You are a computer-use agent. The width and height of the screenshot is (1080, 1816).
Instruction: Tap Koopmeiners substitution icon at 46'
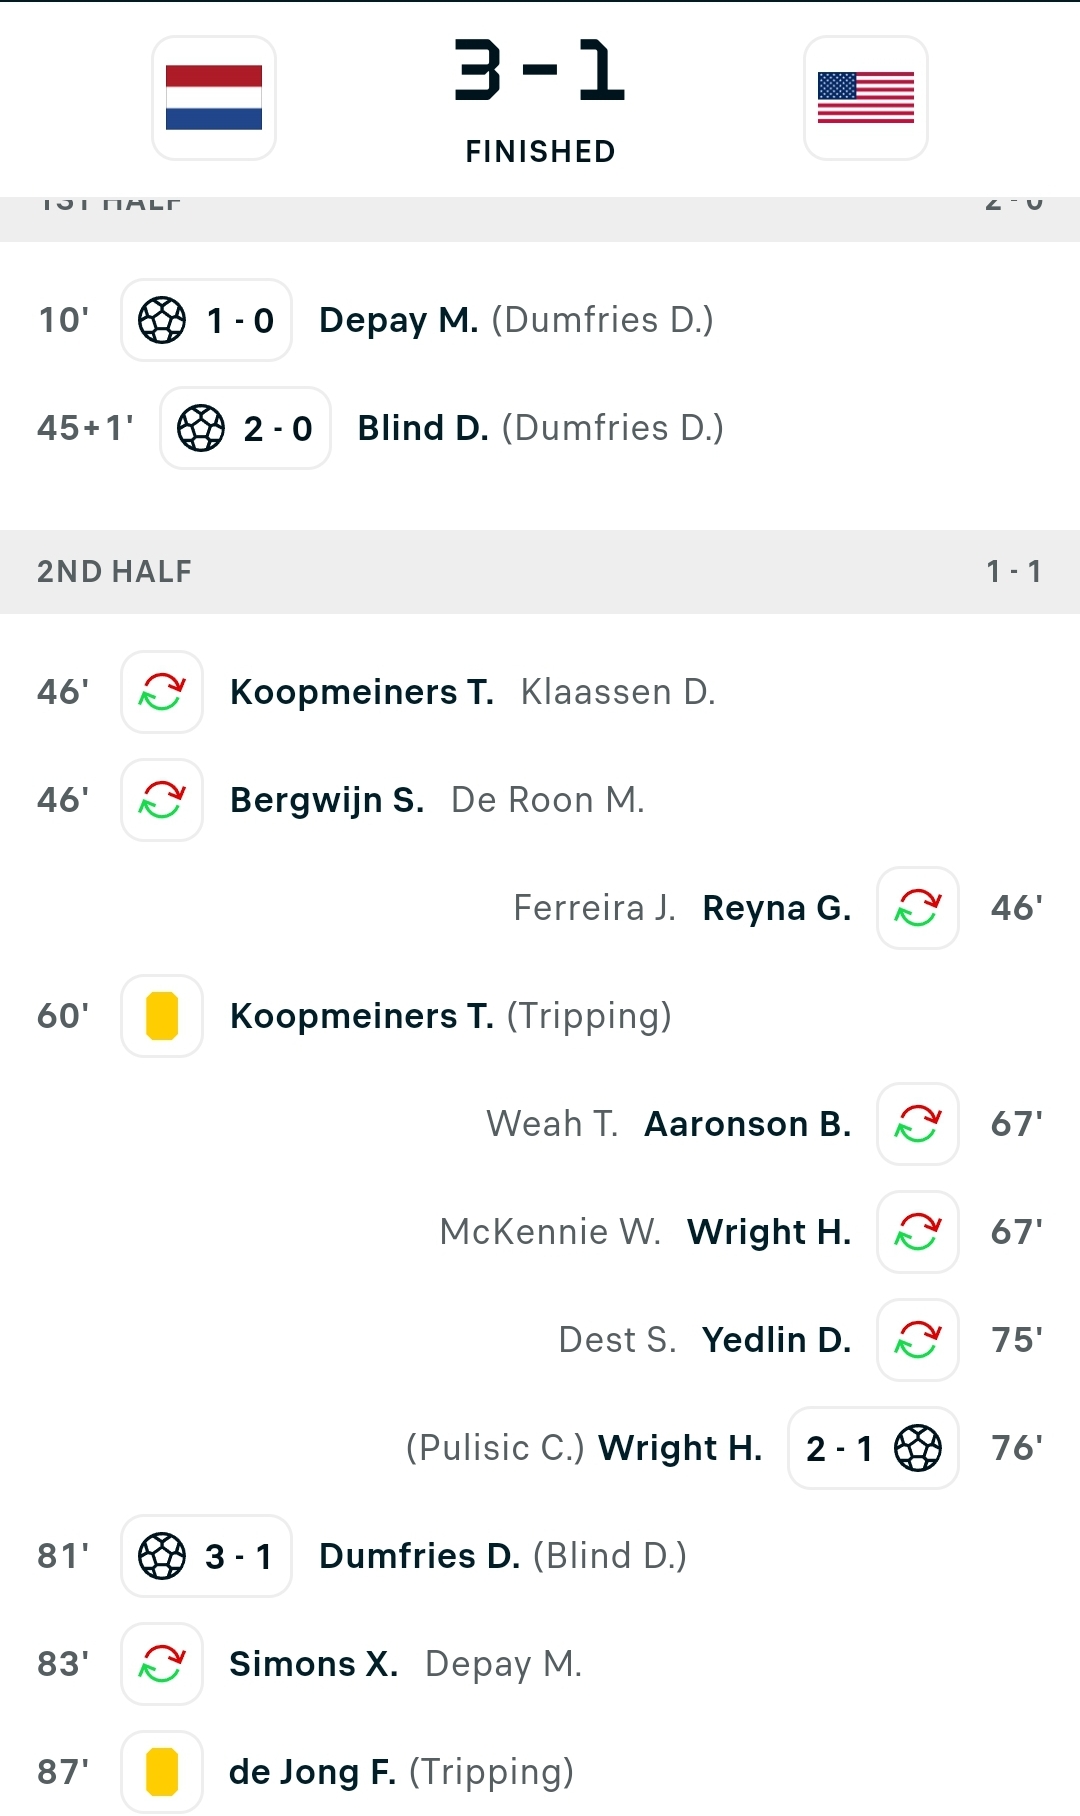(x=162, y=692)
